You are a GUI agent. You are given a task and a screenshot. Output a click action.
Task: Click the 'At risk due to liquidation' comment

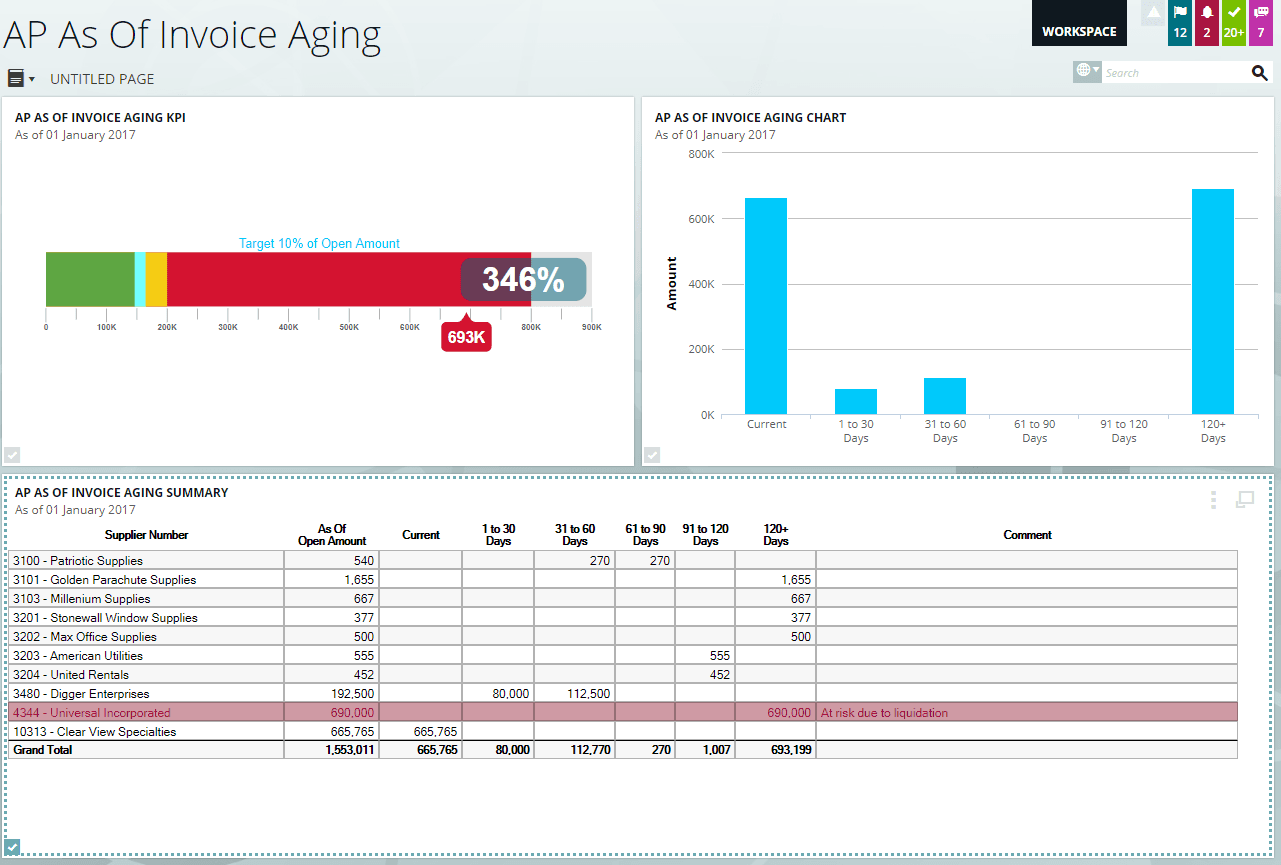(x=884, y=713)
